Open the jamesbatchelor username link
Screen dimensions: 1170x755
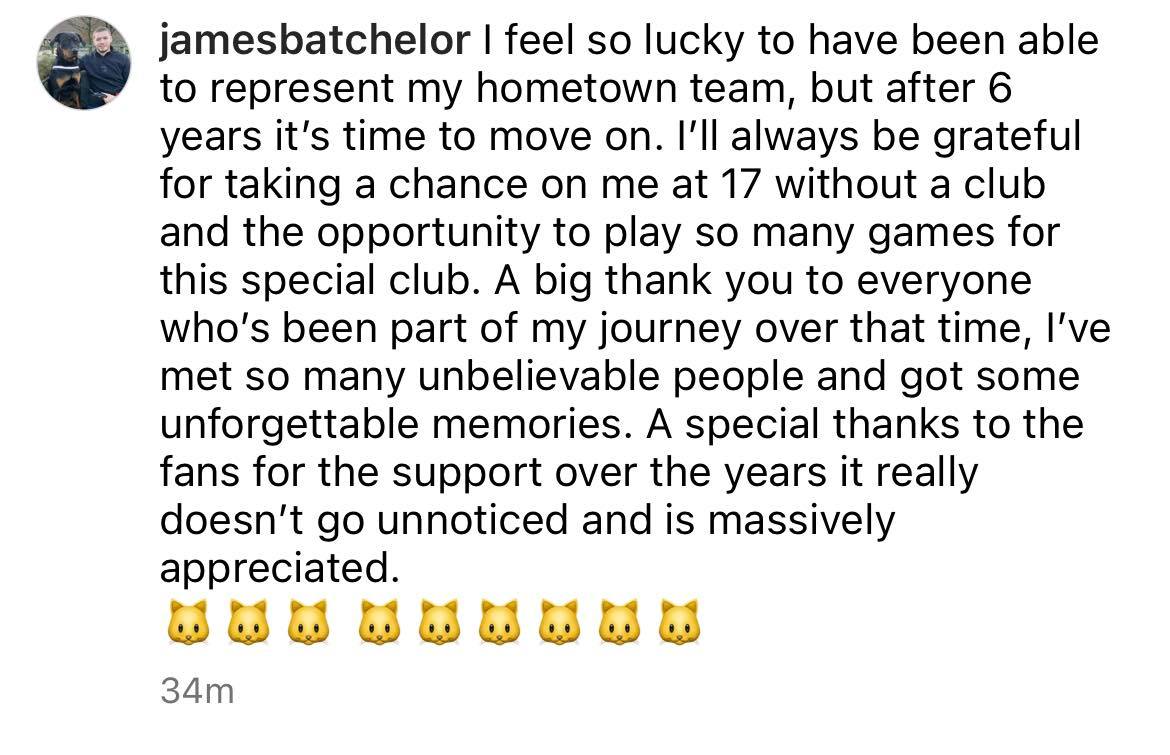[x=315, y=40]
